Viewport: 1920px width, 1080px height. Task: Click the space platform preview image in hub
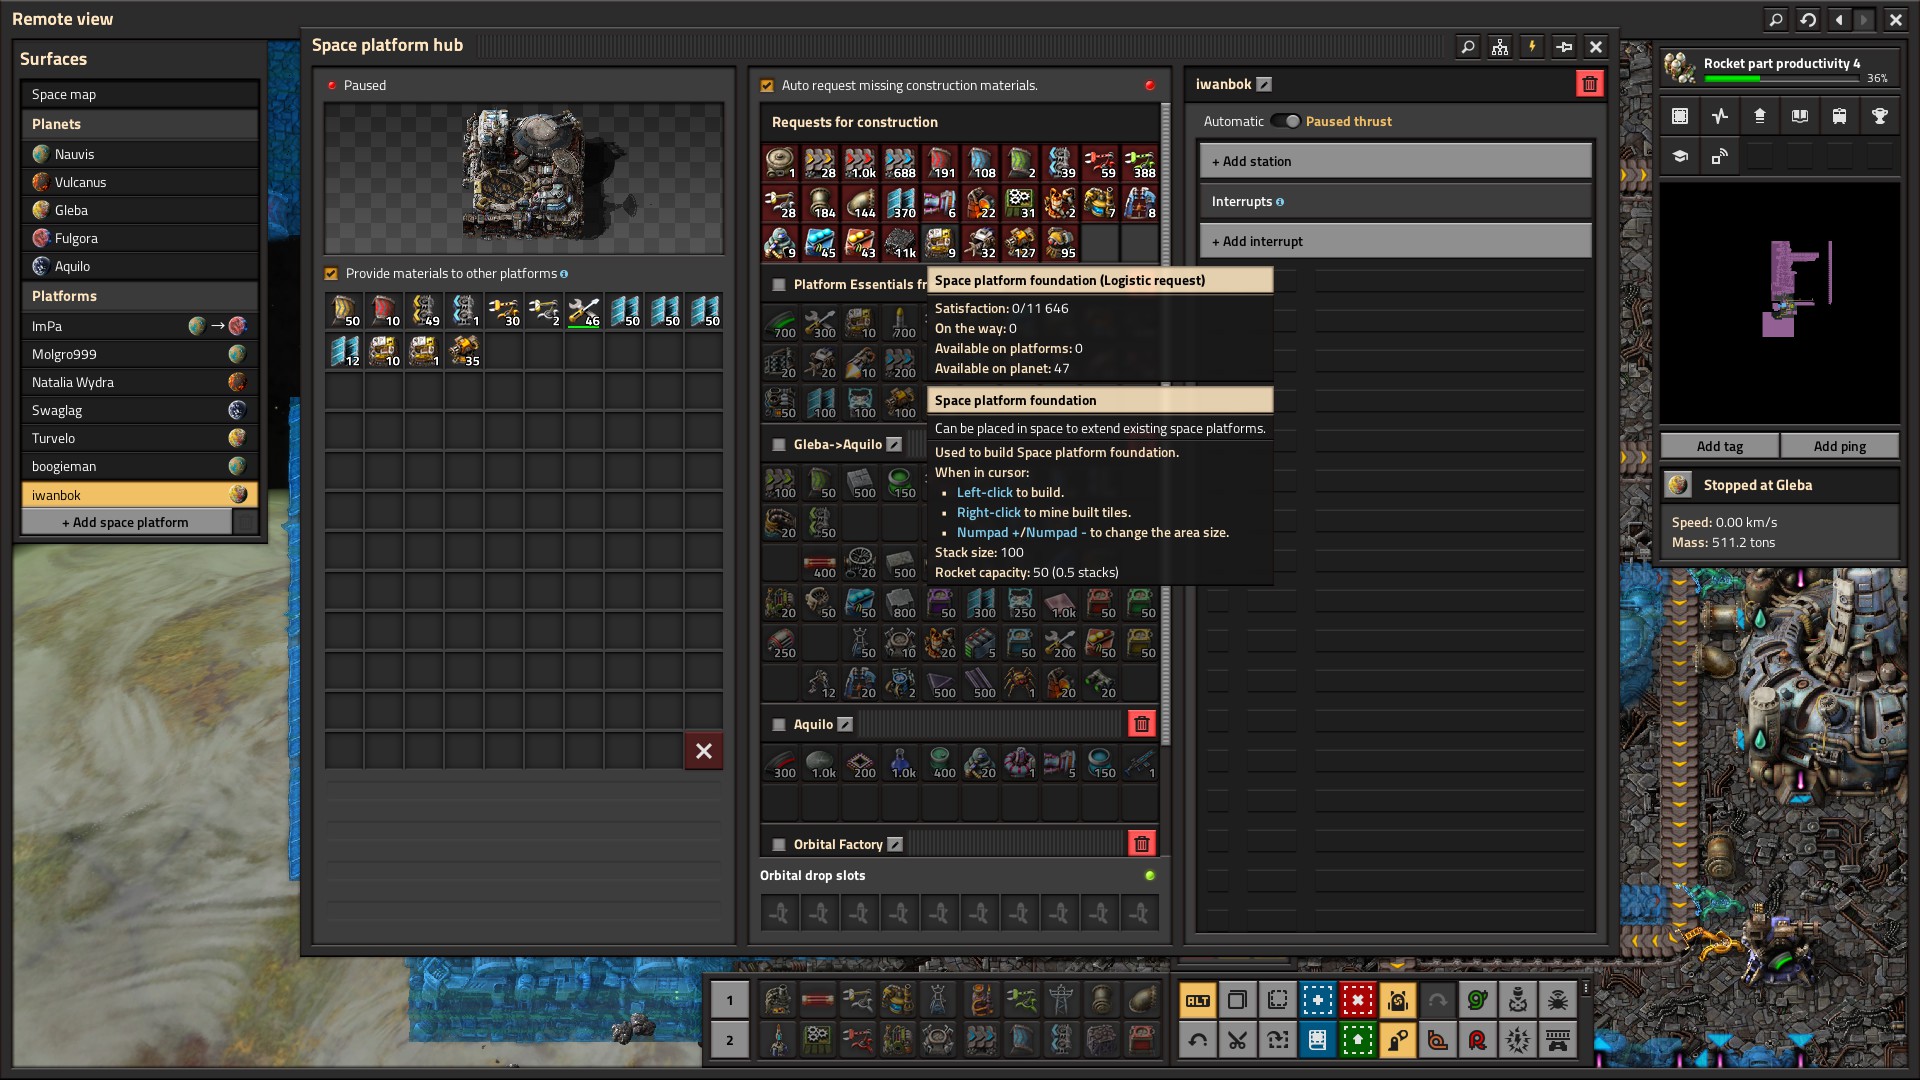click(x=524, y=178)
